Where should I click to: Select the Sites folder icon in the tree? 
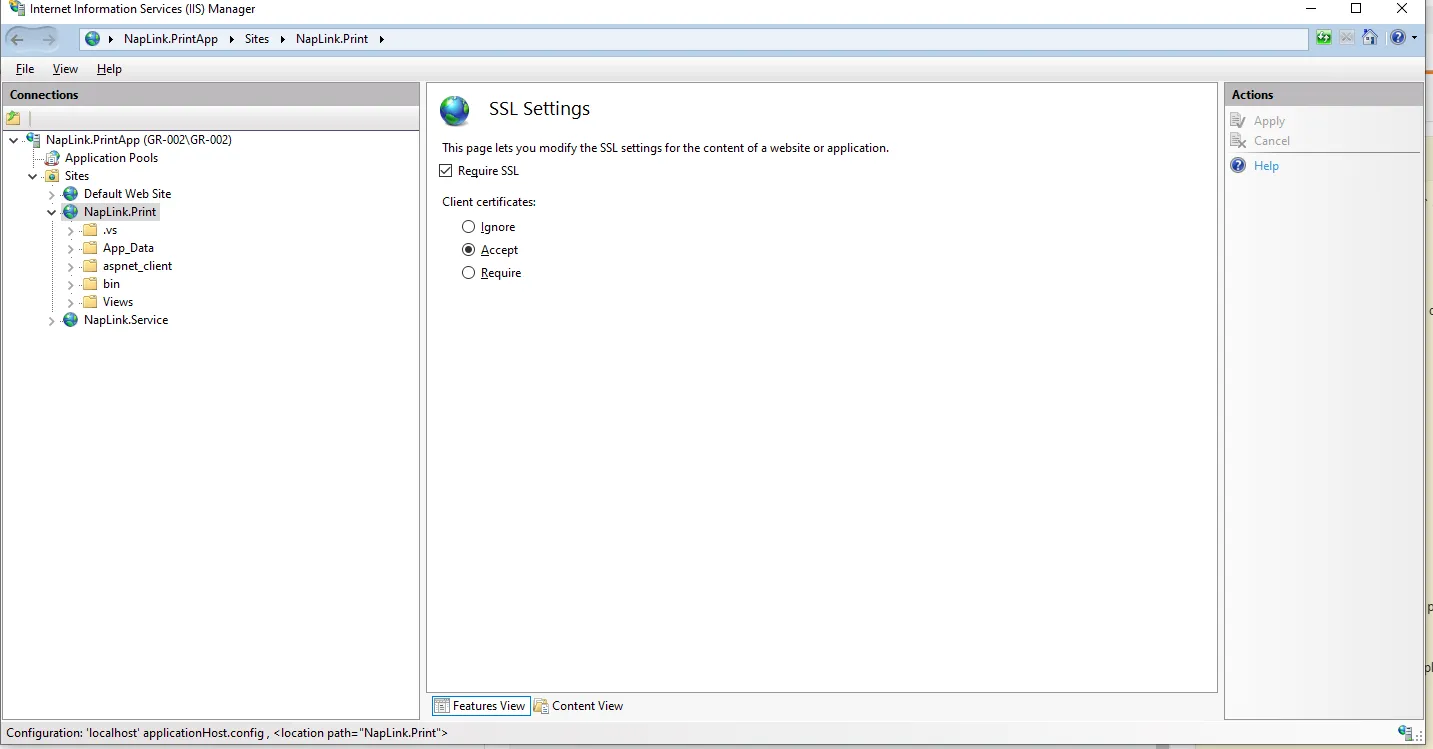tap(52, 176)
